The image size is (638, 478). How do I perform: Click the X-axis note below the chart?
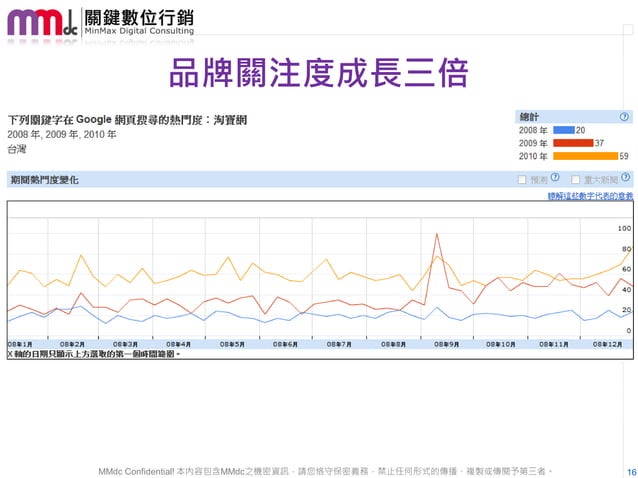(x=94, y=354)
